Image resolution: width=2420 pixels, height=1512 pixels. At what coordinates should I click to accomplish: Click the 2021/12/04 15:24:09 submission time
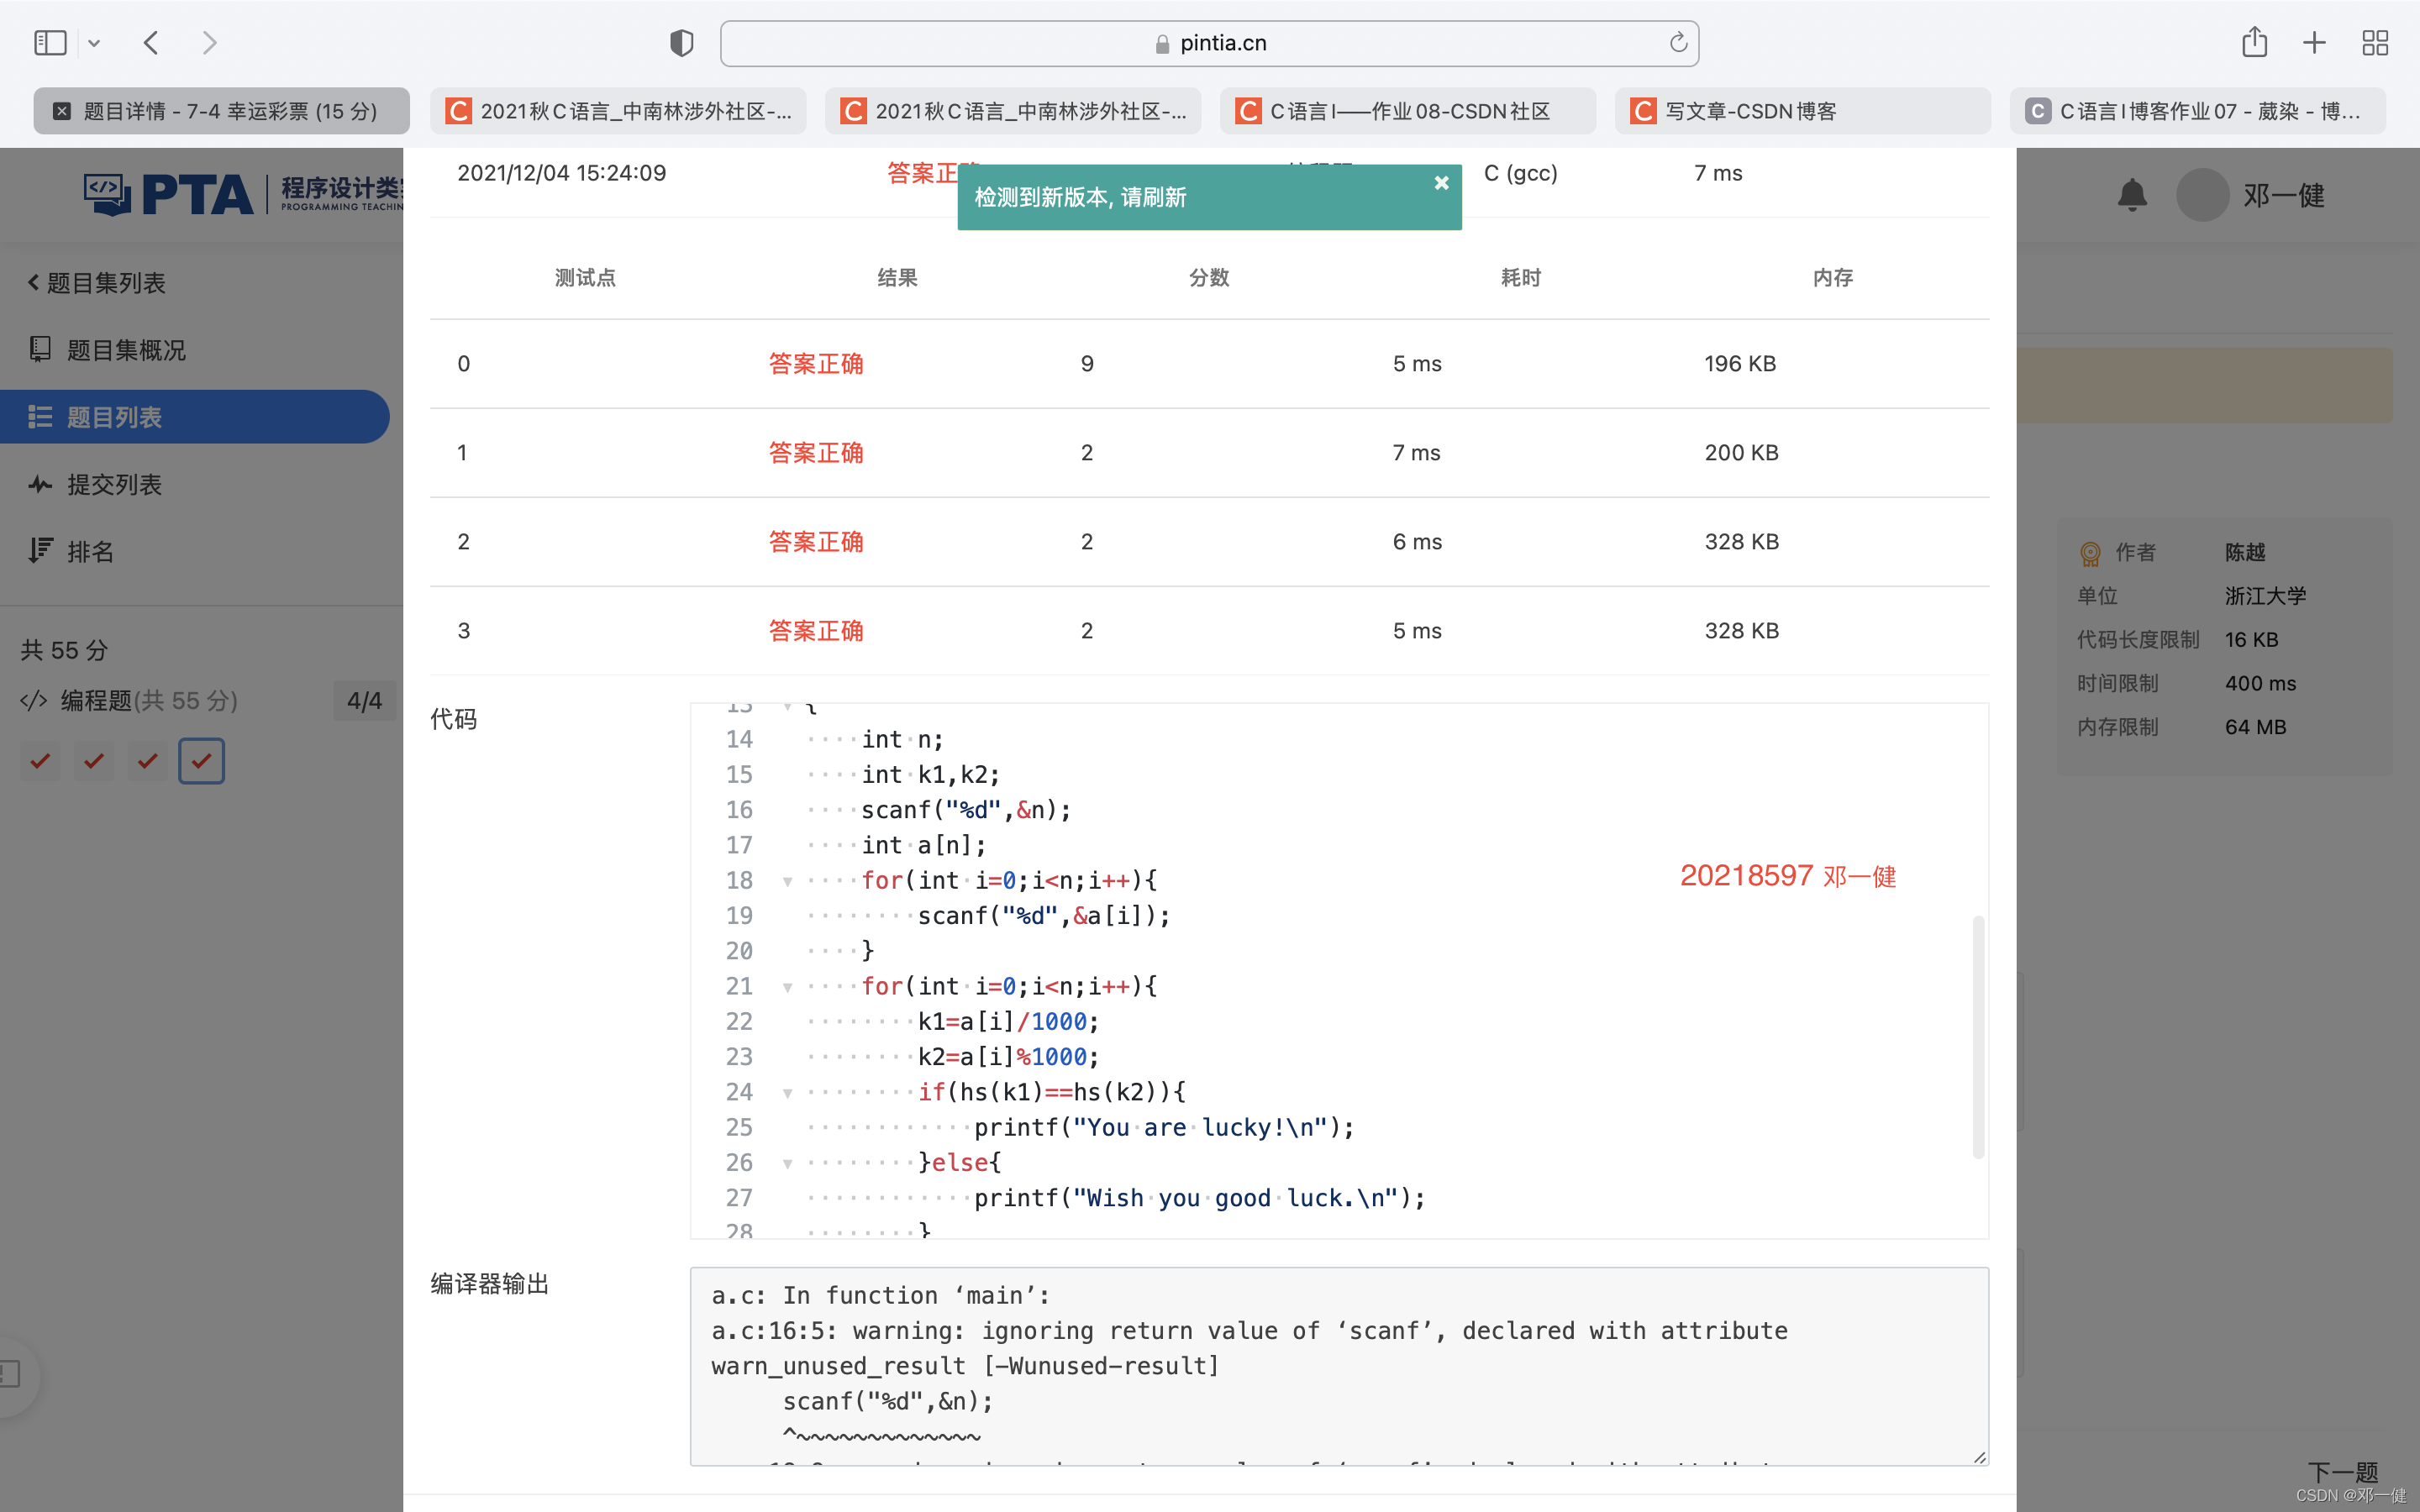pos(562,173)
